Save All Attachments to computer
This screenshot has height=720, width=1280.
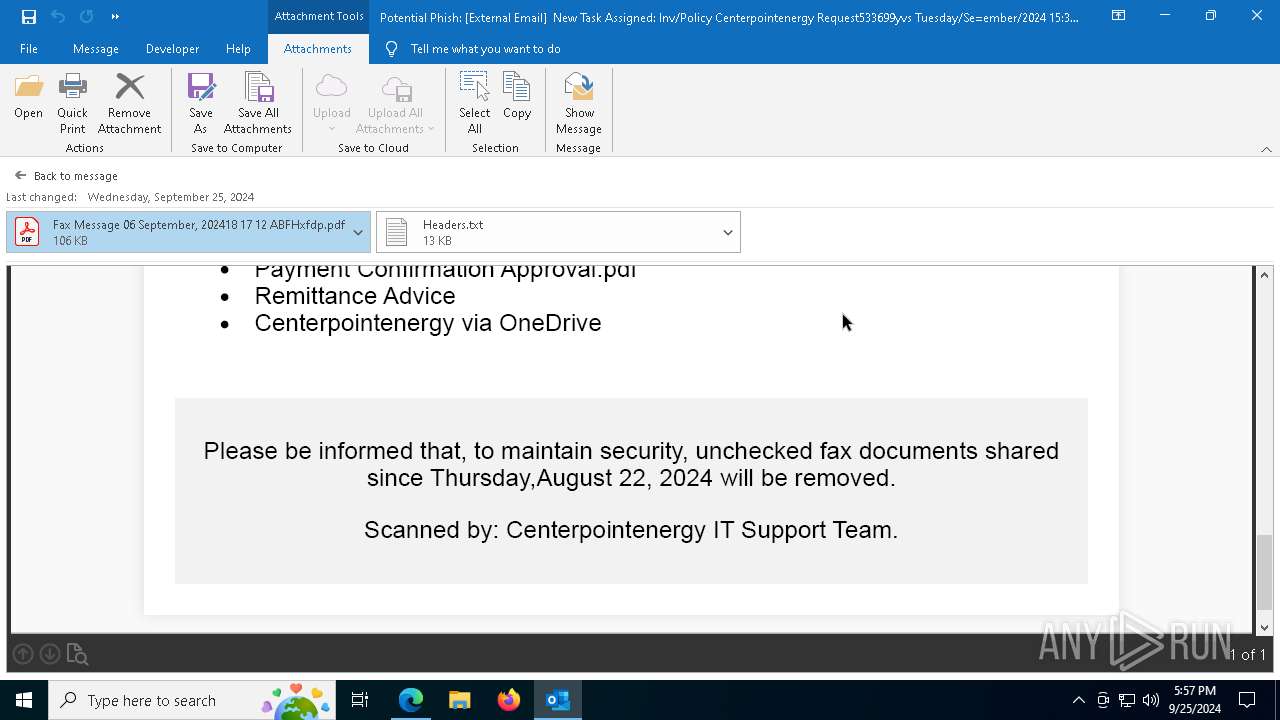(x=258, y=104)
